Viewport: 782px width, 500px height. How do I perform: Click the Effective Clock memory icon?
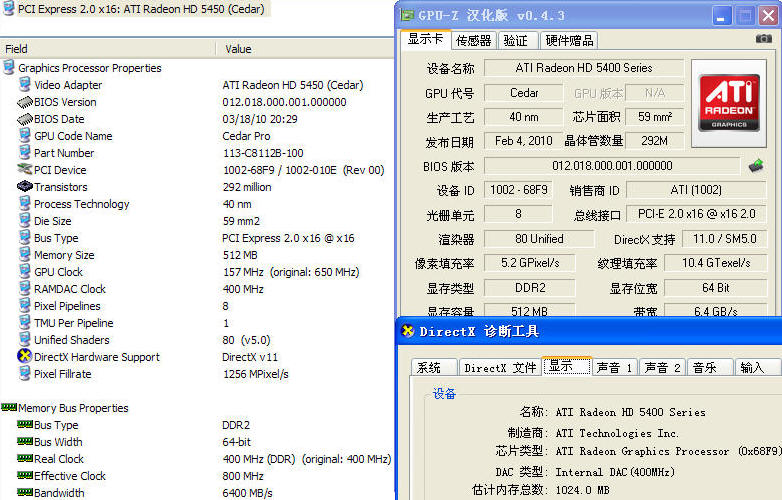click(25, 476)
